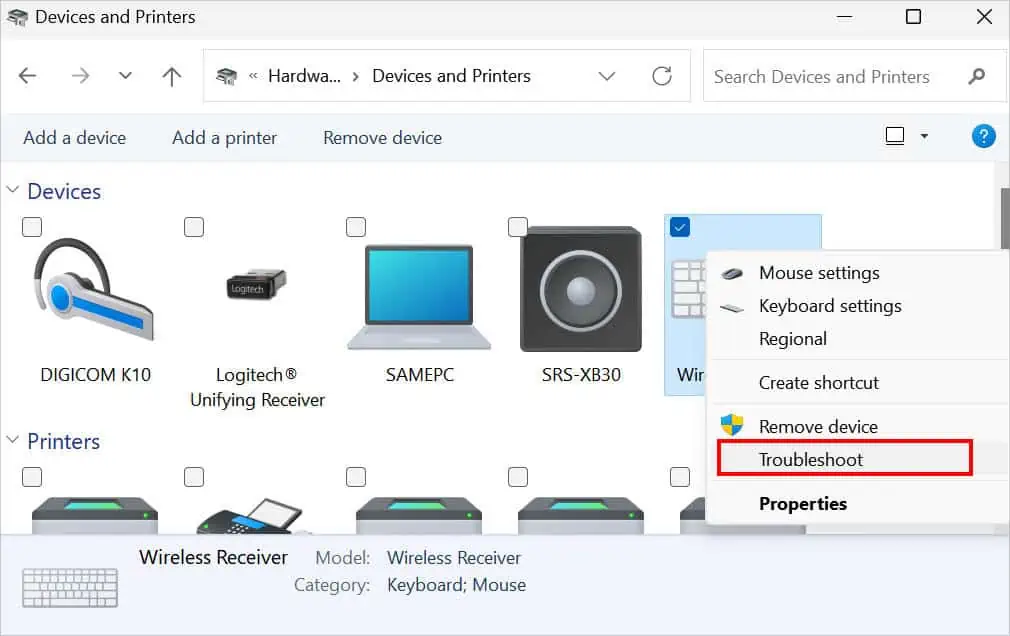Select the SAMEPC laptop icon
Screen dimensions: 1010x636
(418, 290)
